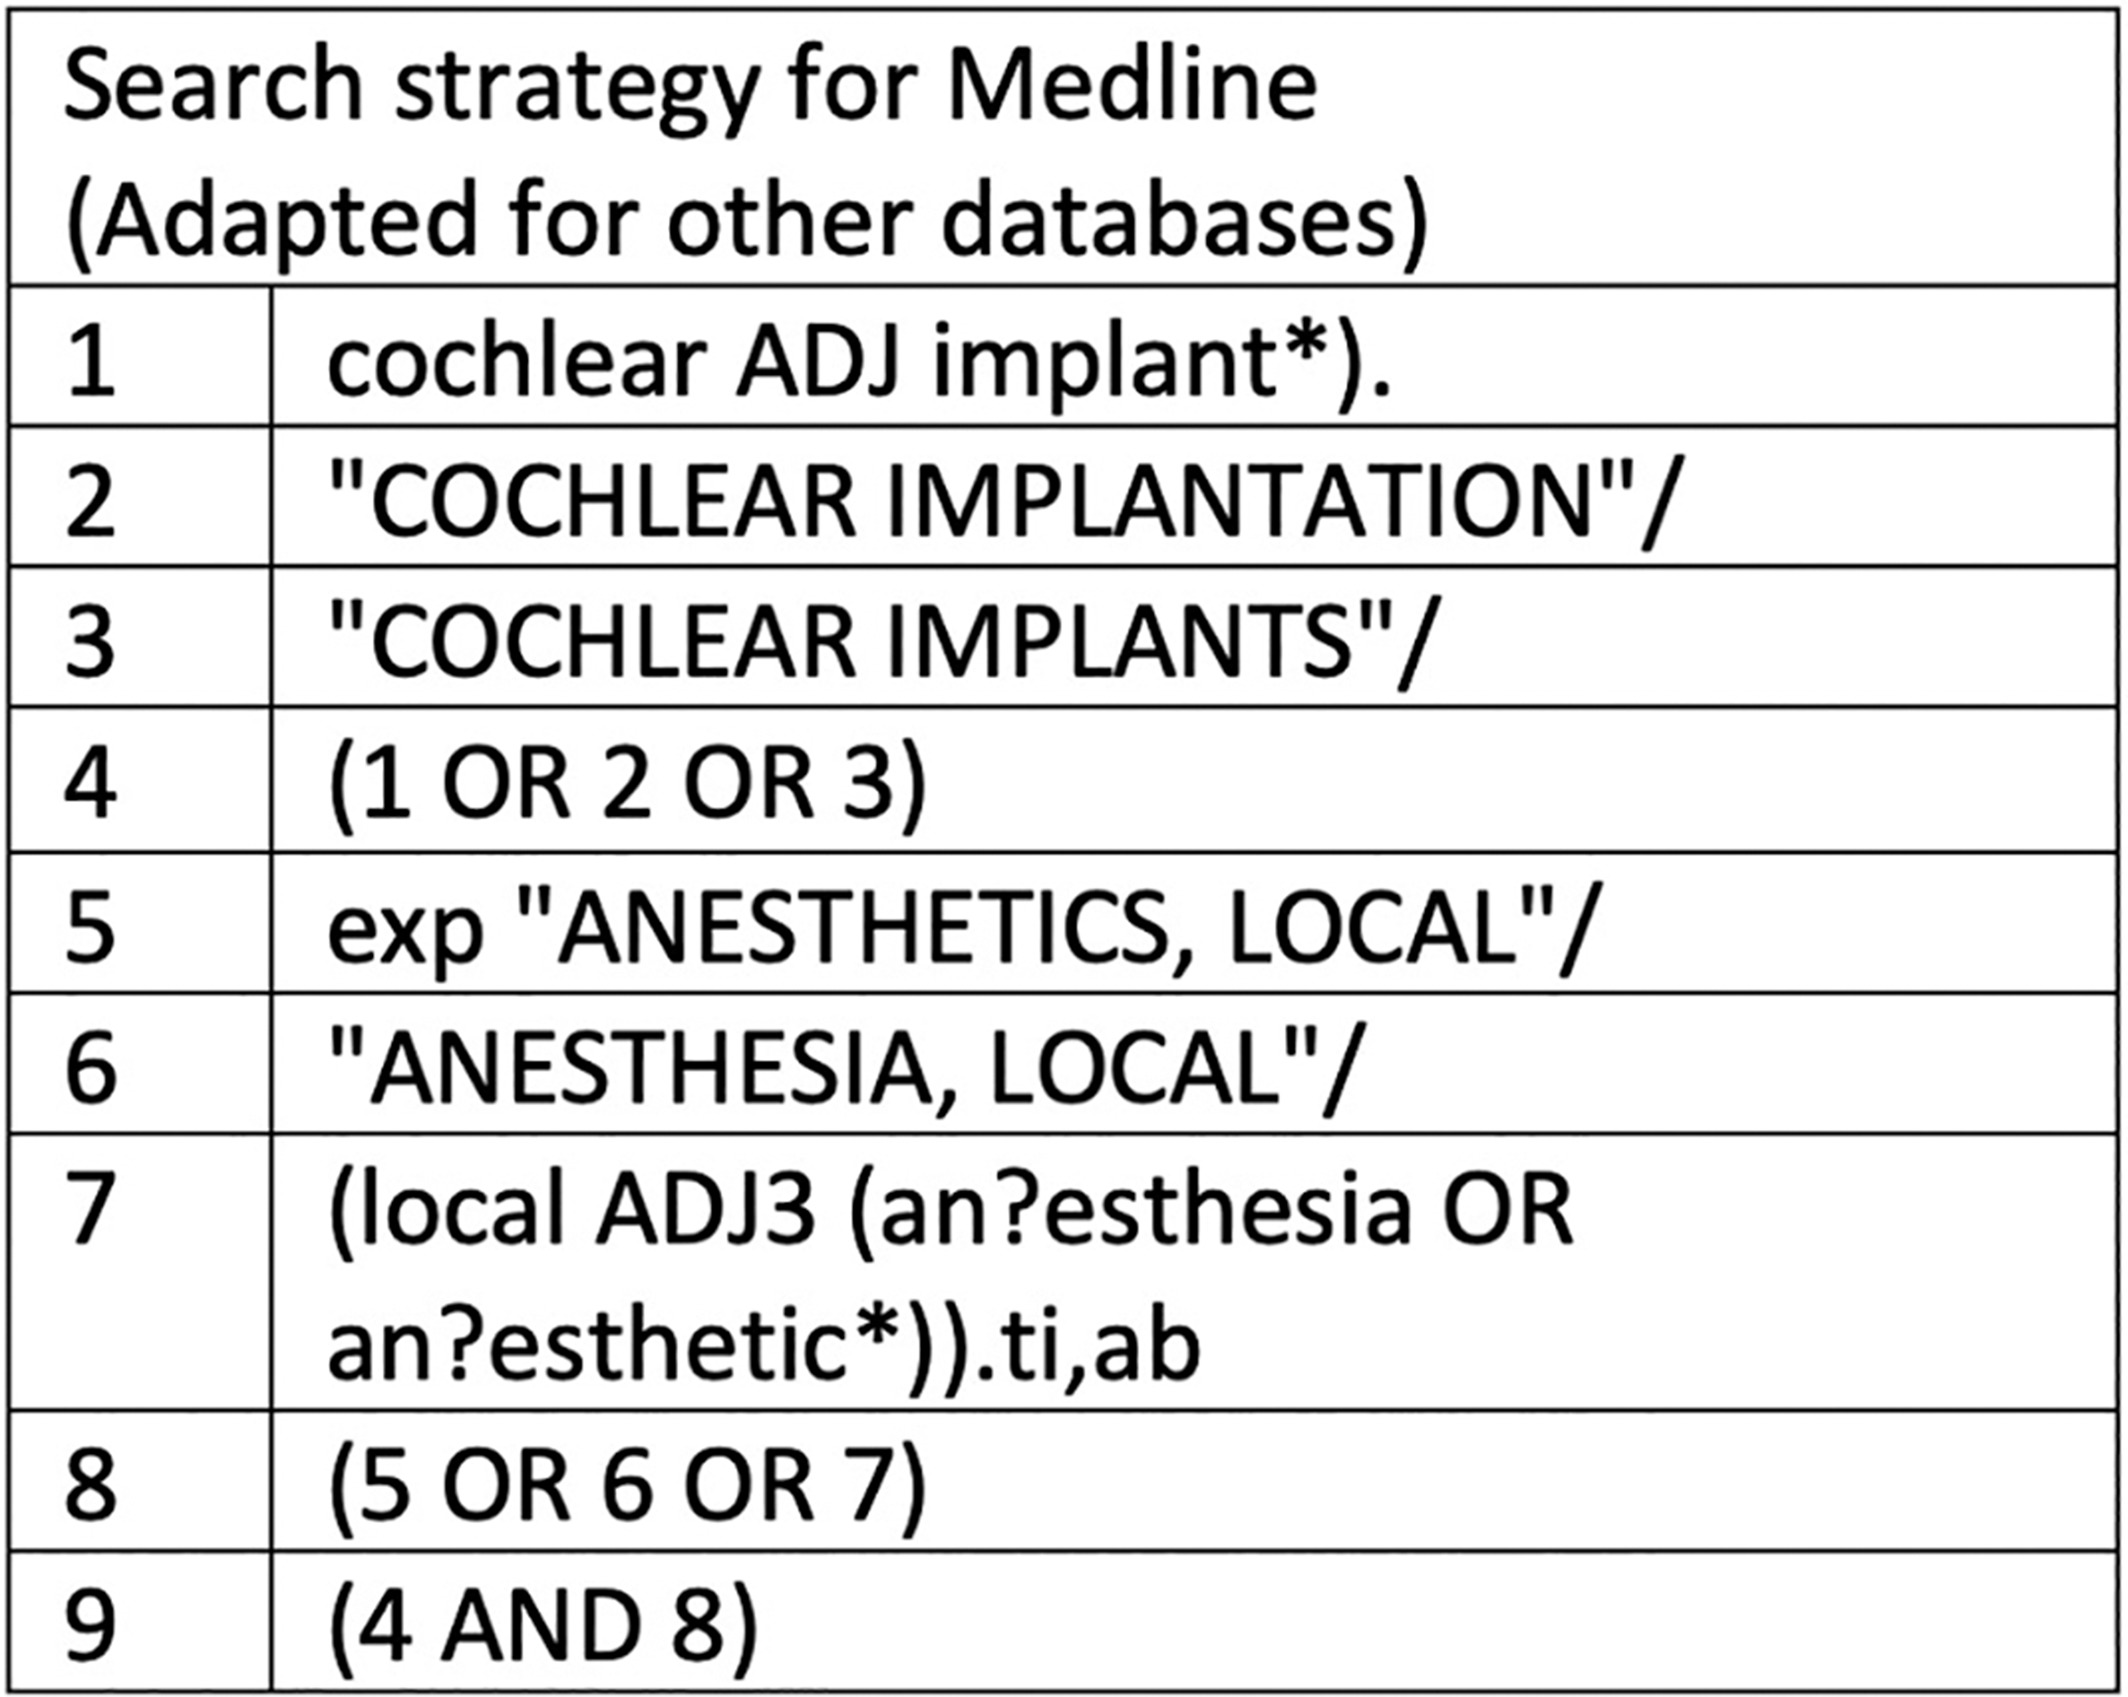Viewport: 2128px width, 1697px height.
Task: Click the row 8 number cell
Action: coord(140,1482)
